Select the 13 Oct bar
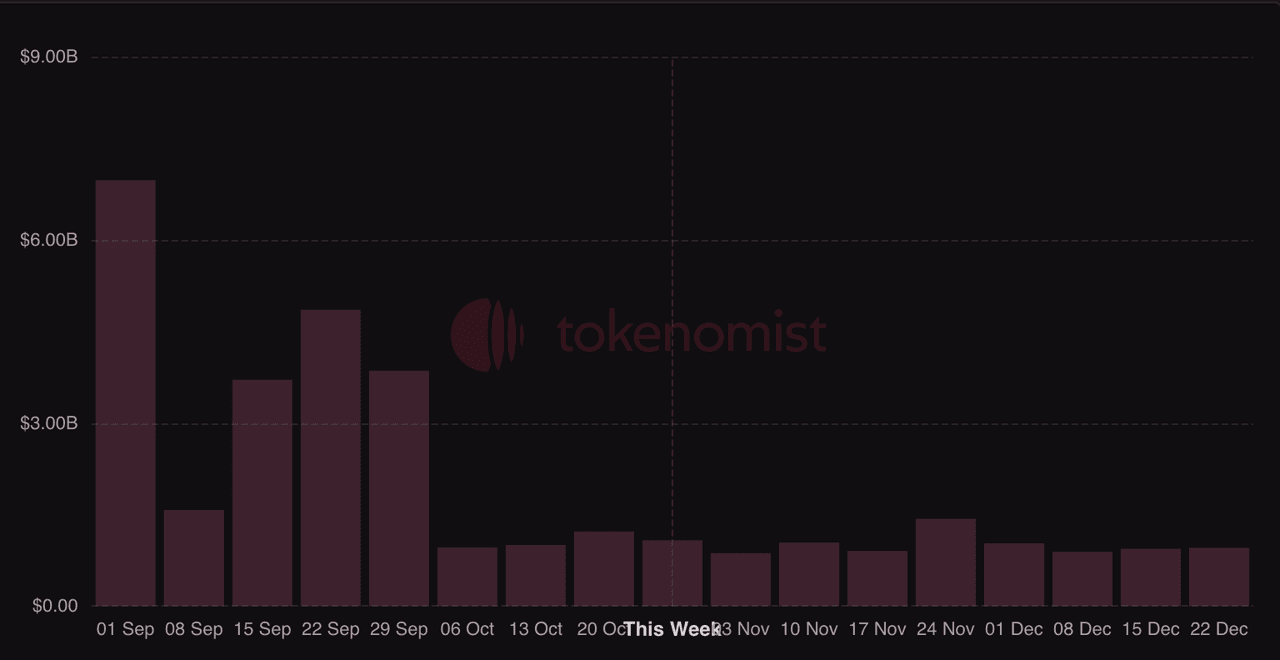1280x660 pixels. (535, 575)
